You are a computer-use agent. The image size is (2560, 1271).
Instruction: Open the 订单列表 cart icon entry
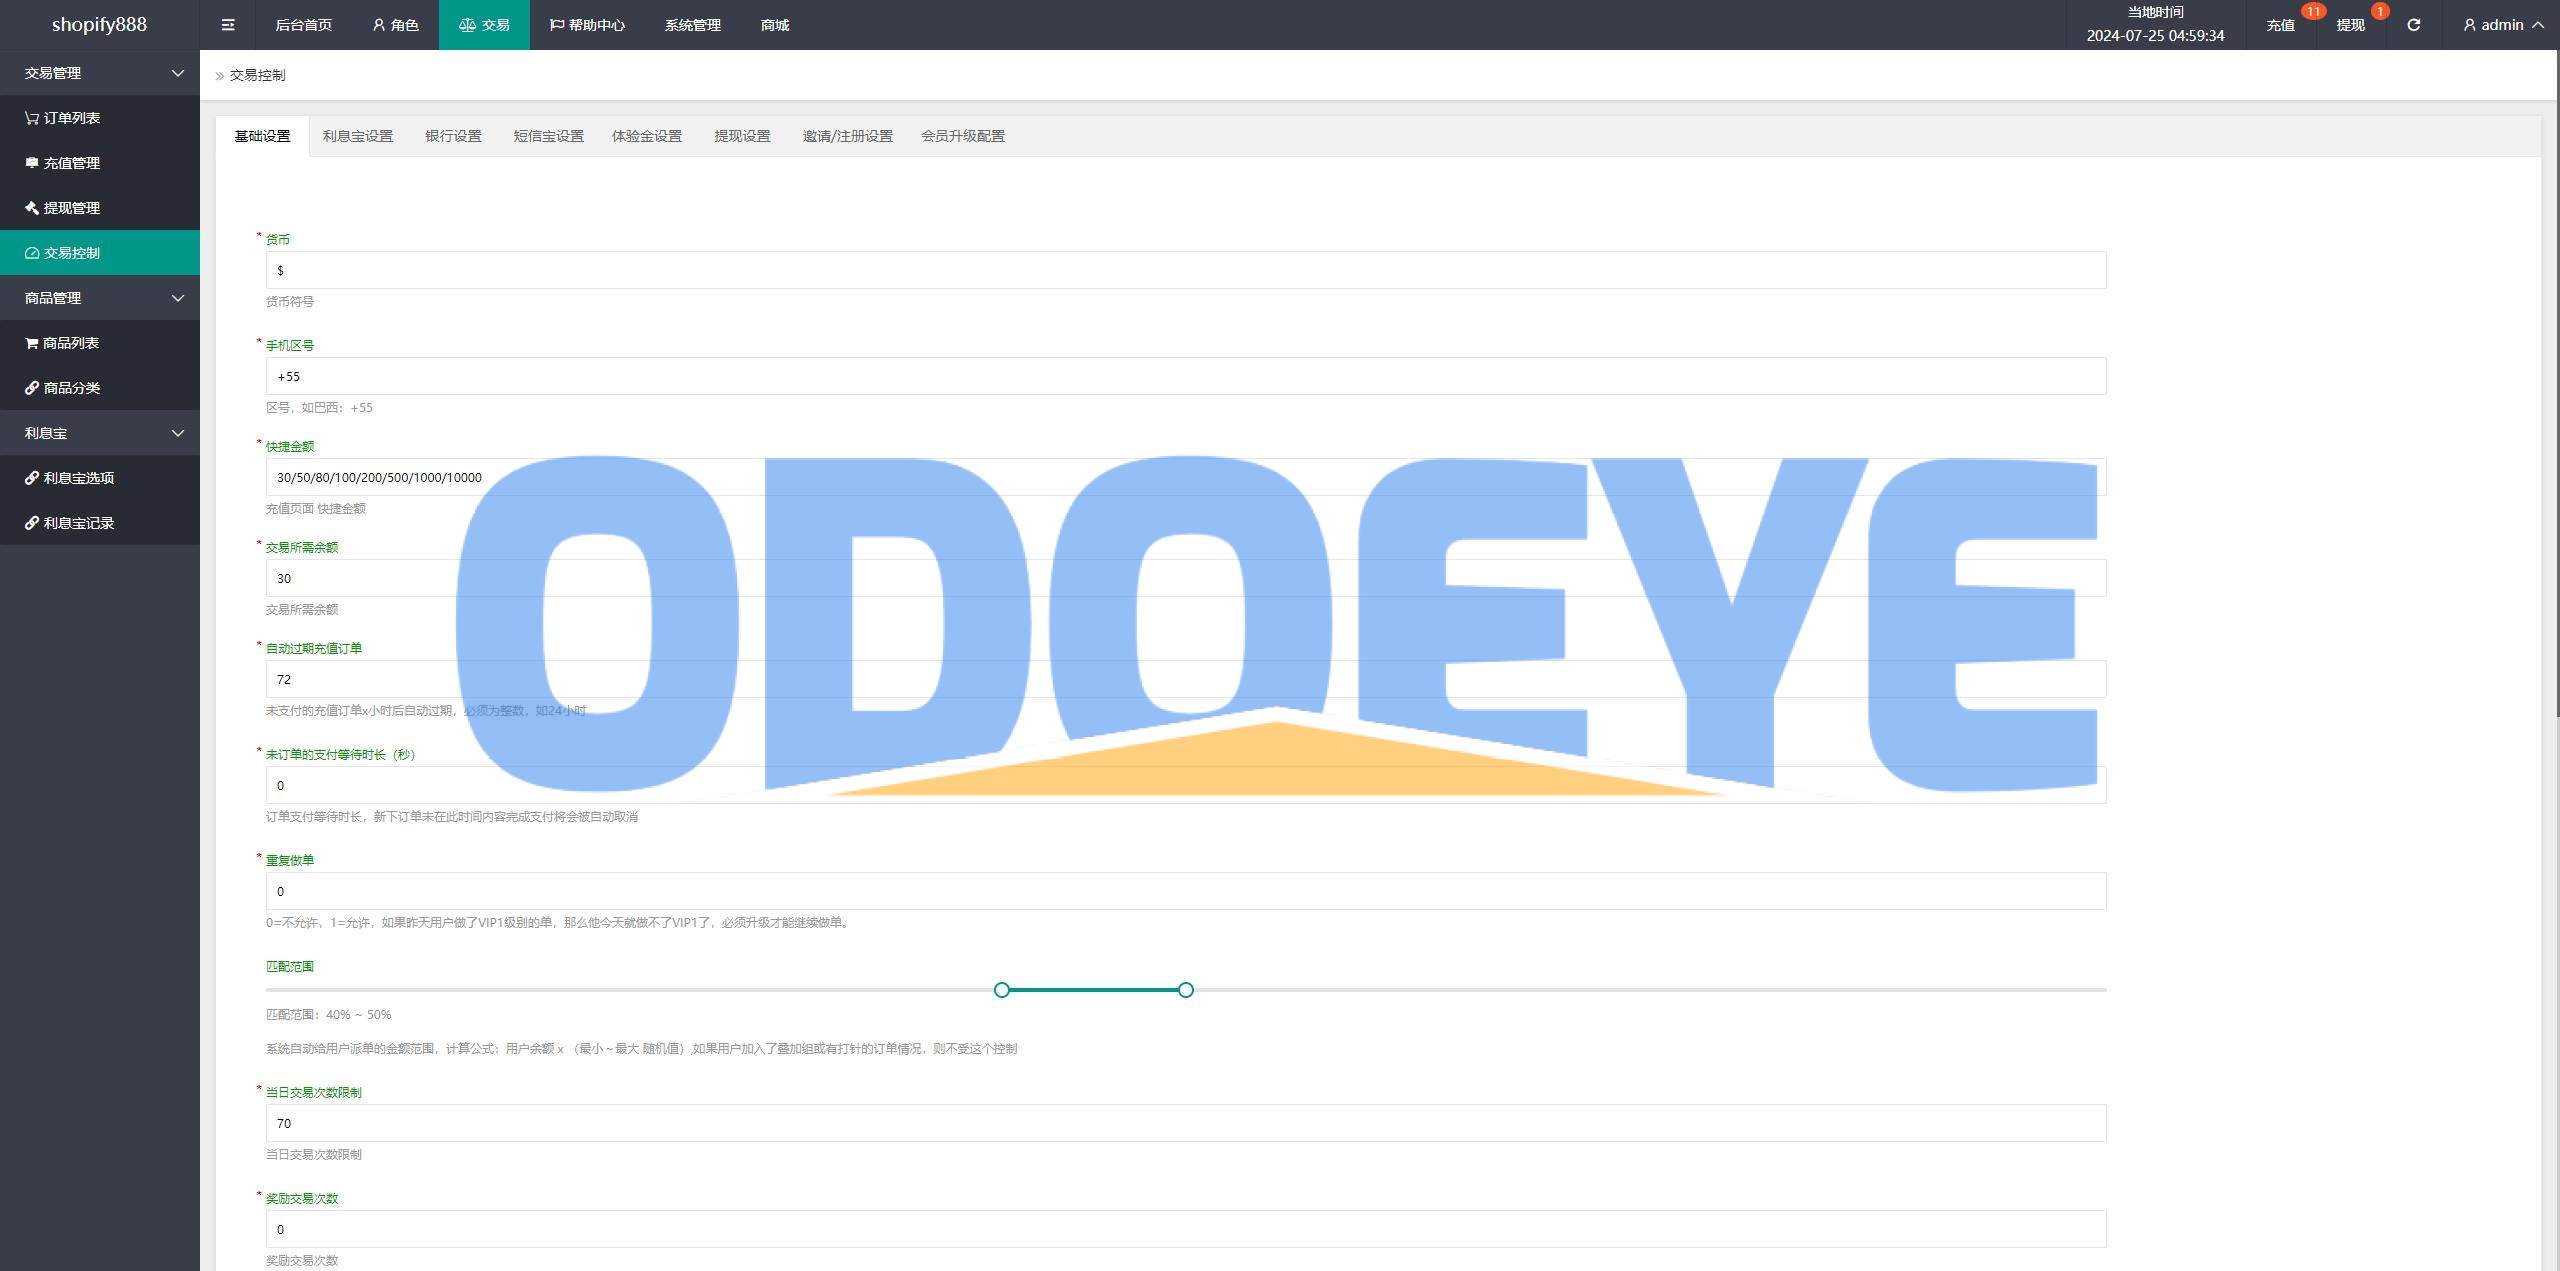click(x=100, y=118)
